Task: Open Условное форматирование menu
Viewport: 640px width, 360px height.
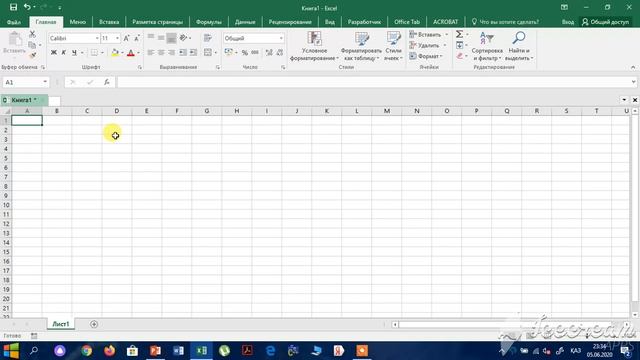Action: (x=314, y=46)
